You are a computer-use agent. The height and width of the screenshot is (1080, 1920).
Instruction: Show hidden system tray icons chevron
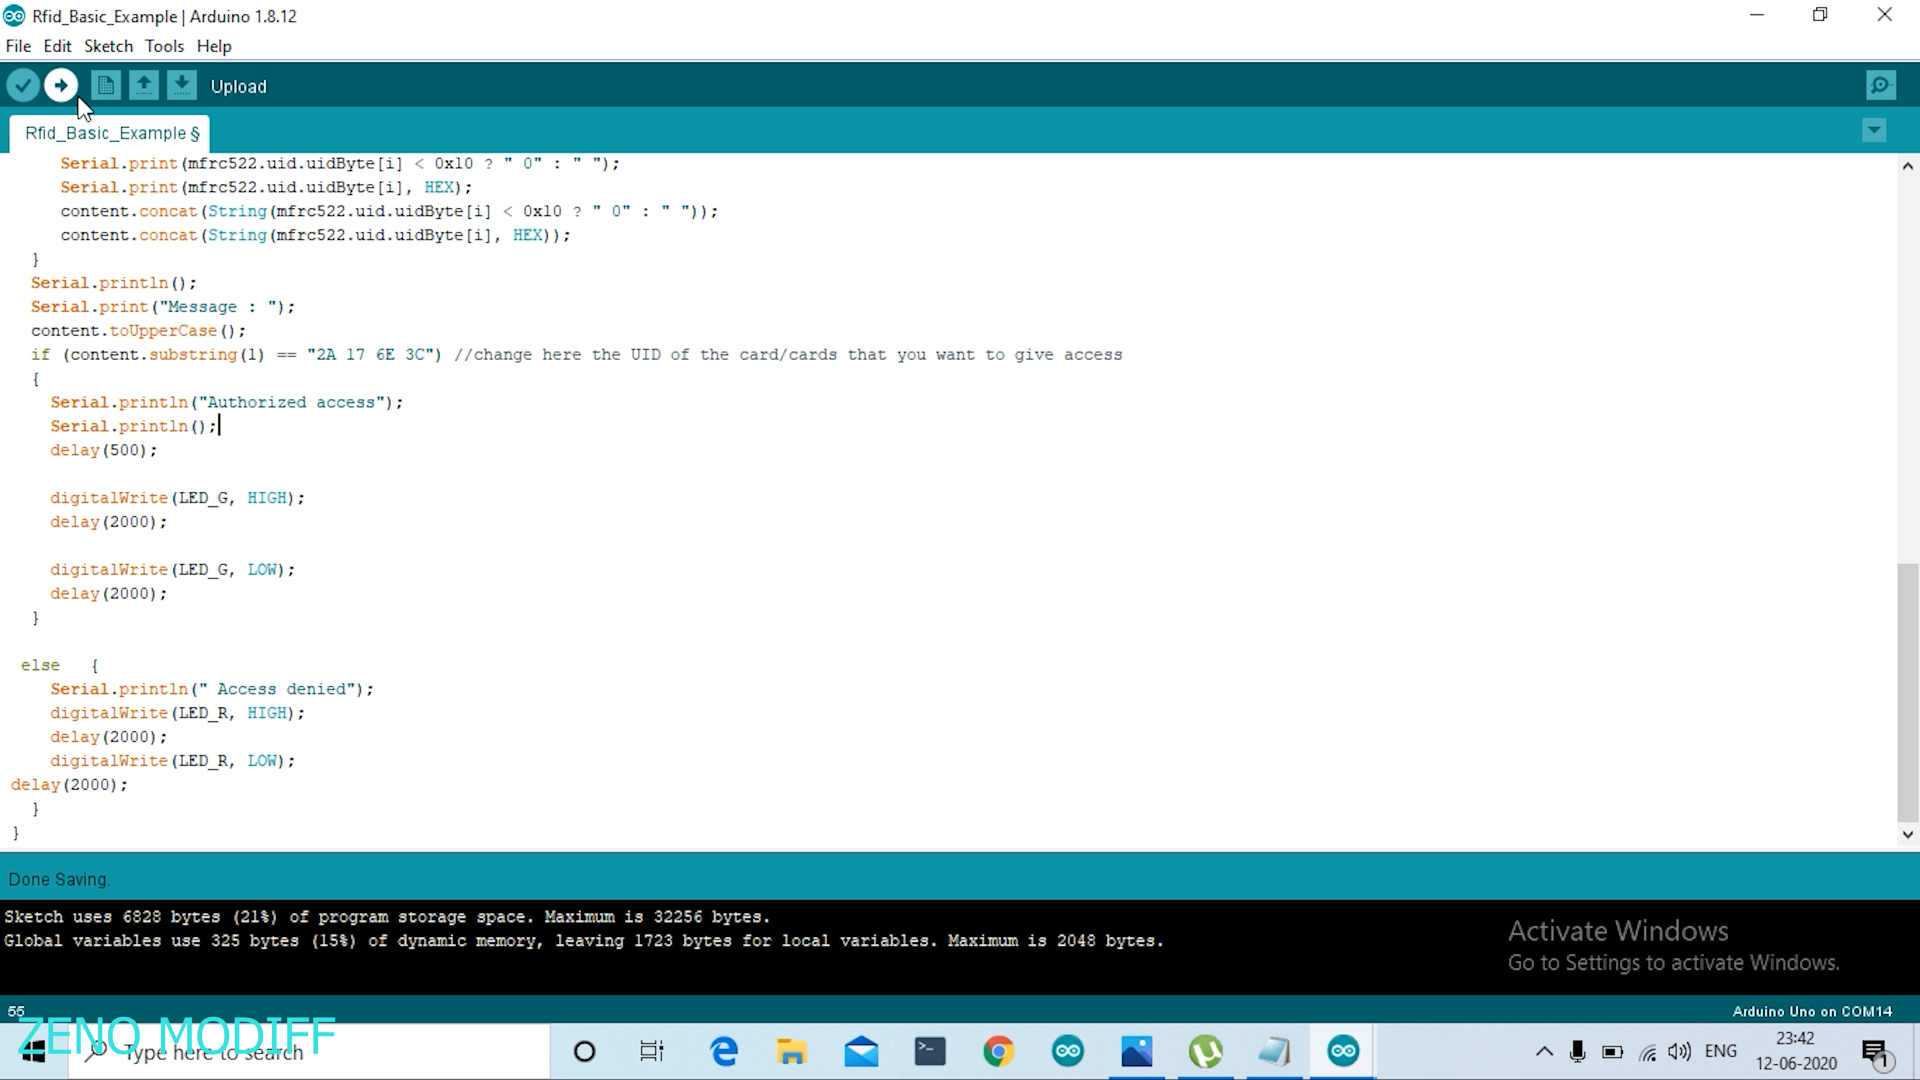pos(1544,1052)
